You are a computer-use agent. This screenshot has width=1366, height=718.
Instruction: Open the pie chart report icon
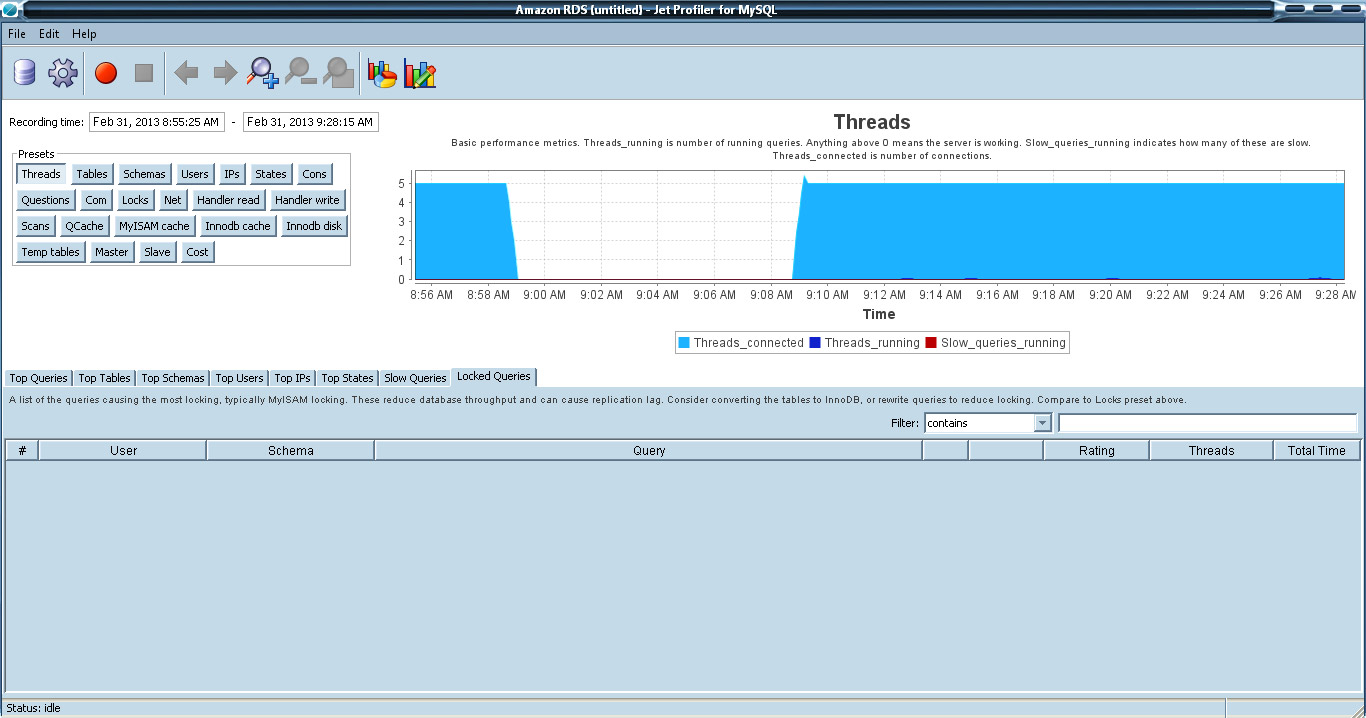tap(382, 73)
